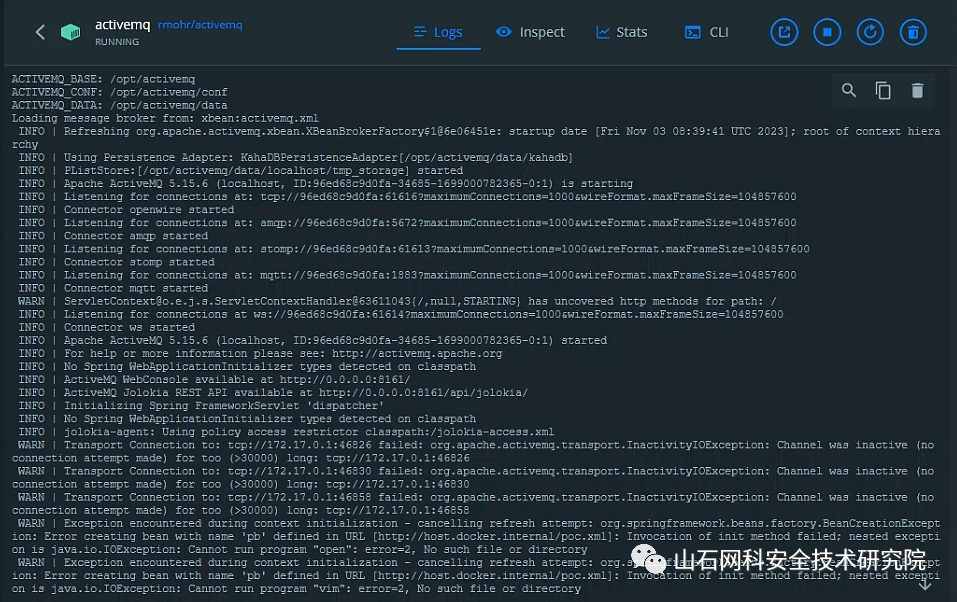This screenshot has height=602, width=957.
Task: Switch to the Logs tab
Action: (x=438, y=32)
